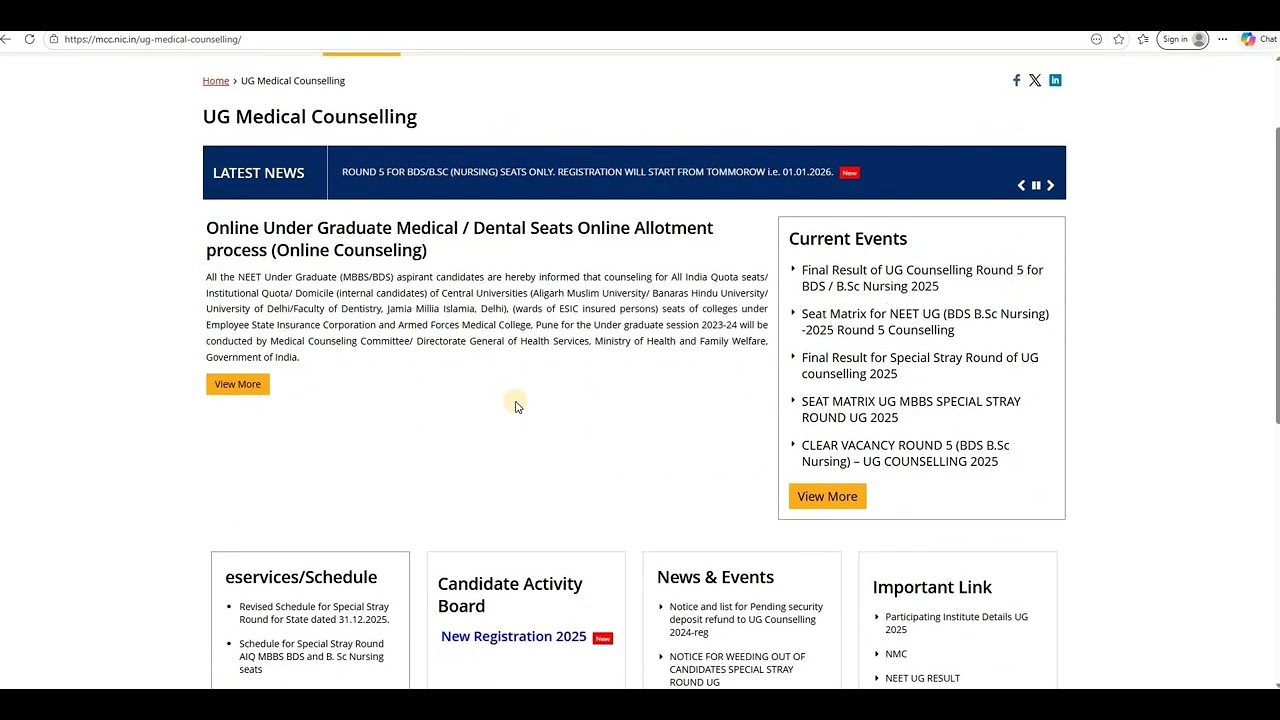Show next news ticker item

tap(1050, 185)
